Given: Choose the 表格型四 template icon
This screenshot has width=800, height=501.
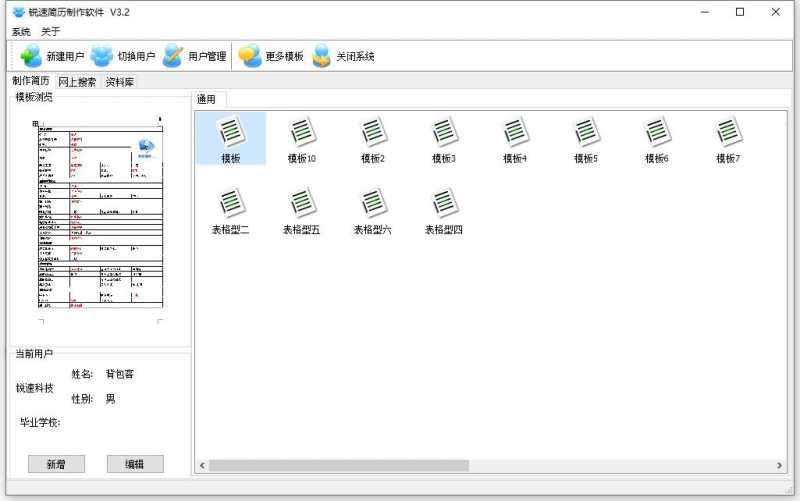Looking at the screenshot, I should (444, 205).
